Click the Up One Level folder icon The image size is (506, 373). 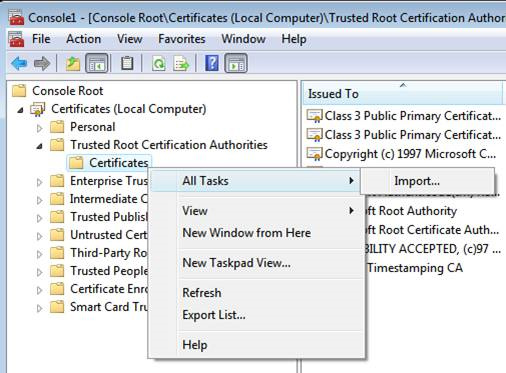[x=73, y=63]
